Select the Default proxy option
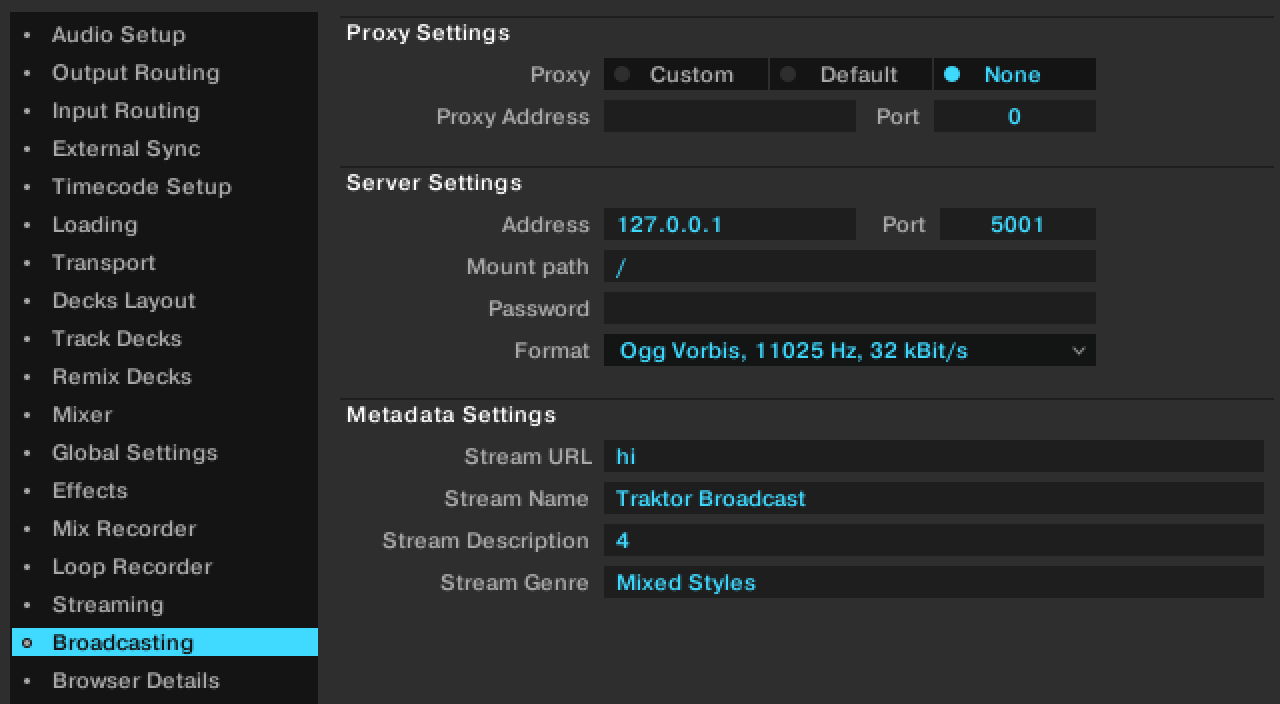This screenshot has width=1280, height=704. pos(850,74)
